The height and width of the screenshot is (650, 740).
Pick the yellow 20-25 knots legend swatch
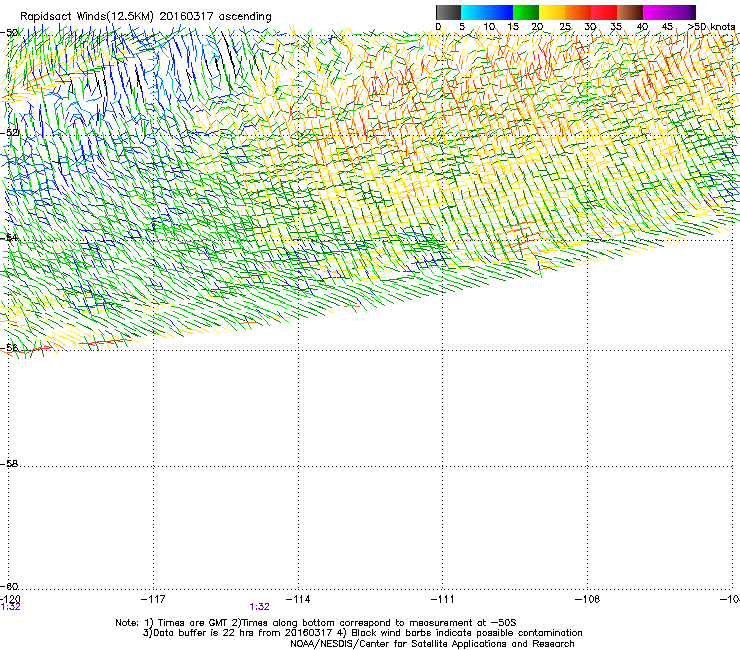click(x=552, y=12)
